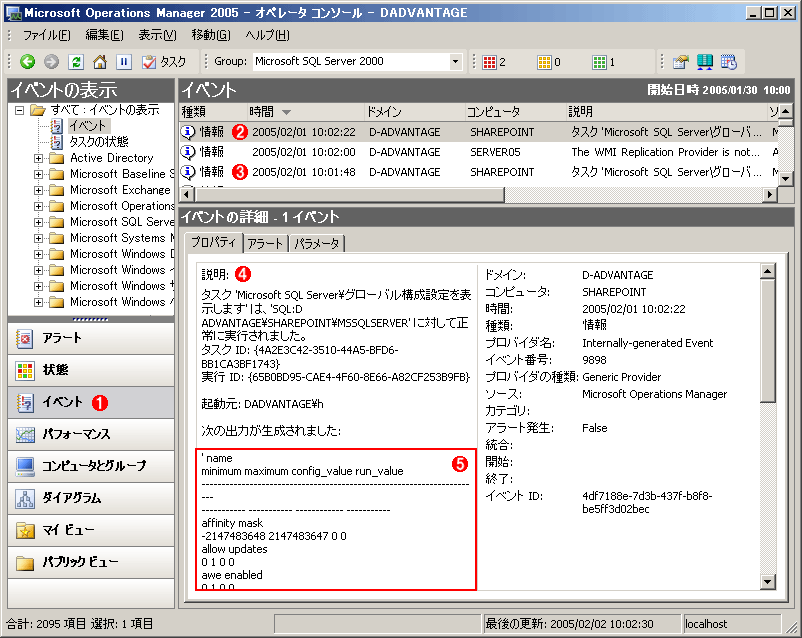Screen dimensions: 802x638
Task: Switch to the プロパティ tab
Action: (213, 243)
